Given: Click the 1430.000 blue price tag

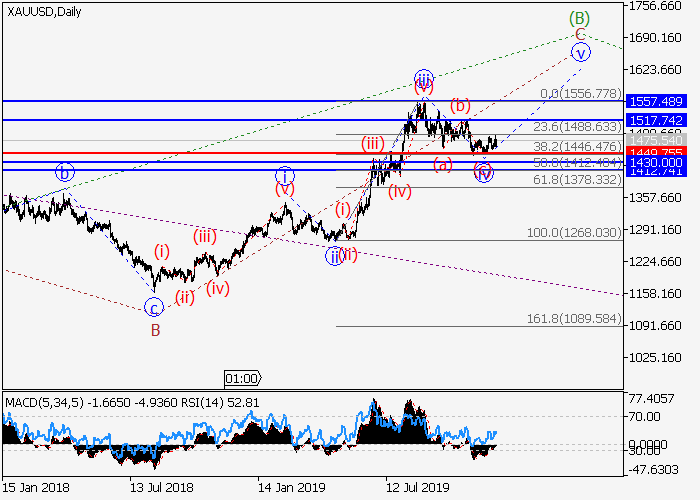Looking at the screenshot, I should (656, 162).
